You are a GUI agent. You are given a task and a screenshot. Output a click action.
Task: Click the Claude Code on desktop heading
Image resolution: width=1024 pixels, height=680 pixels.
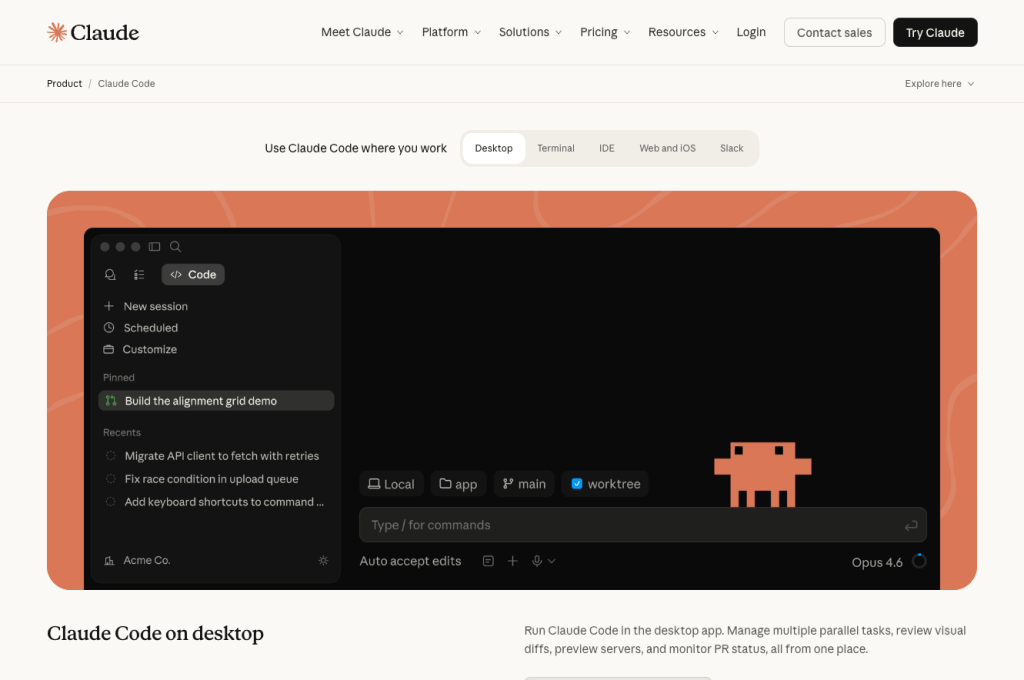[x=155, y=633]
